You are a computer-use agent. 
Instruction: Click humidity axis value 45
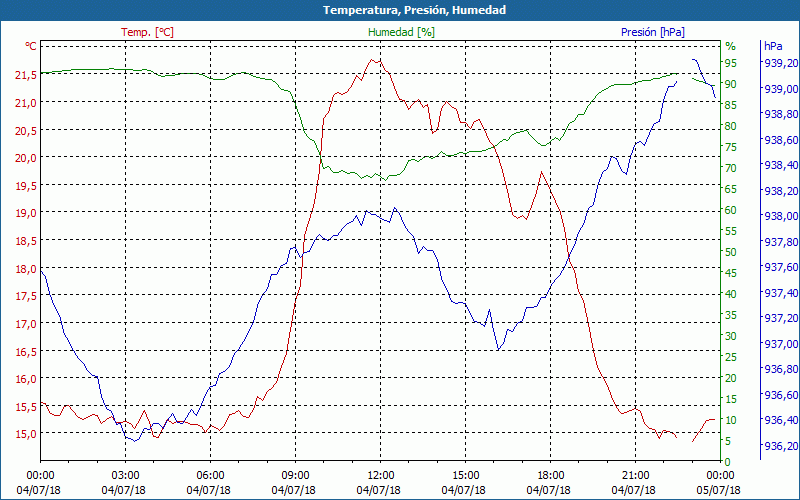tap(731, 273)
